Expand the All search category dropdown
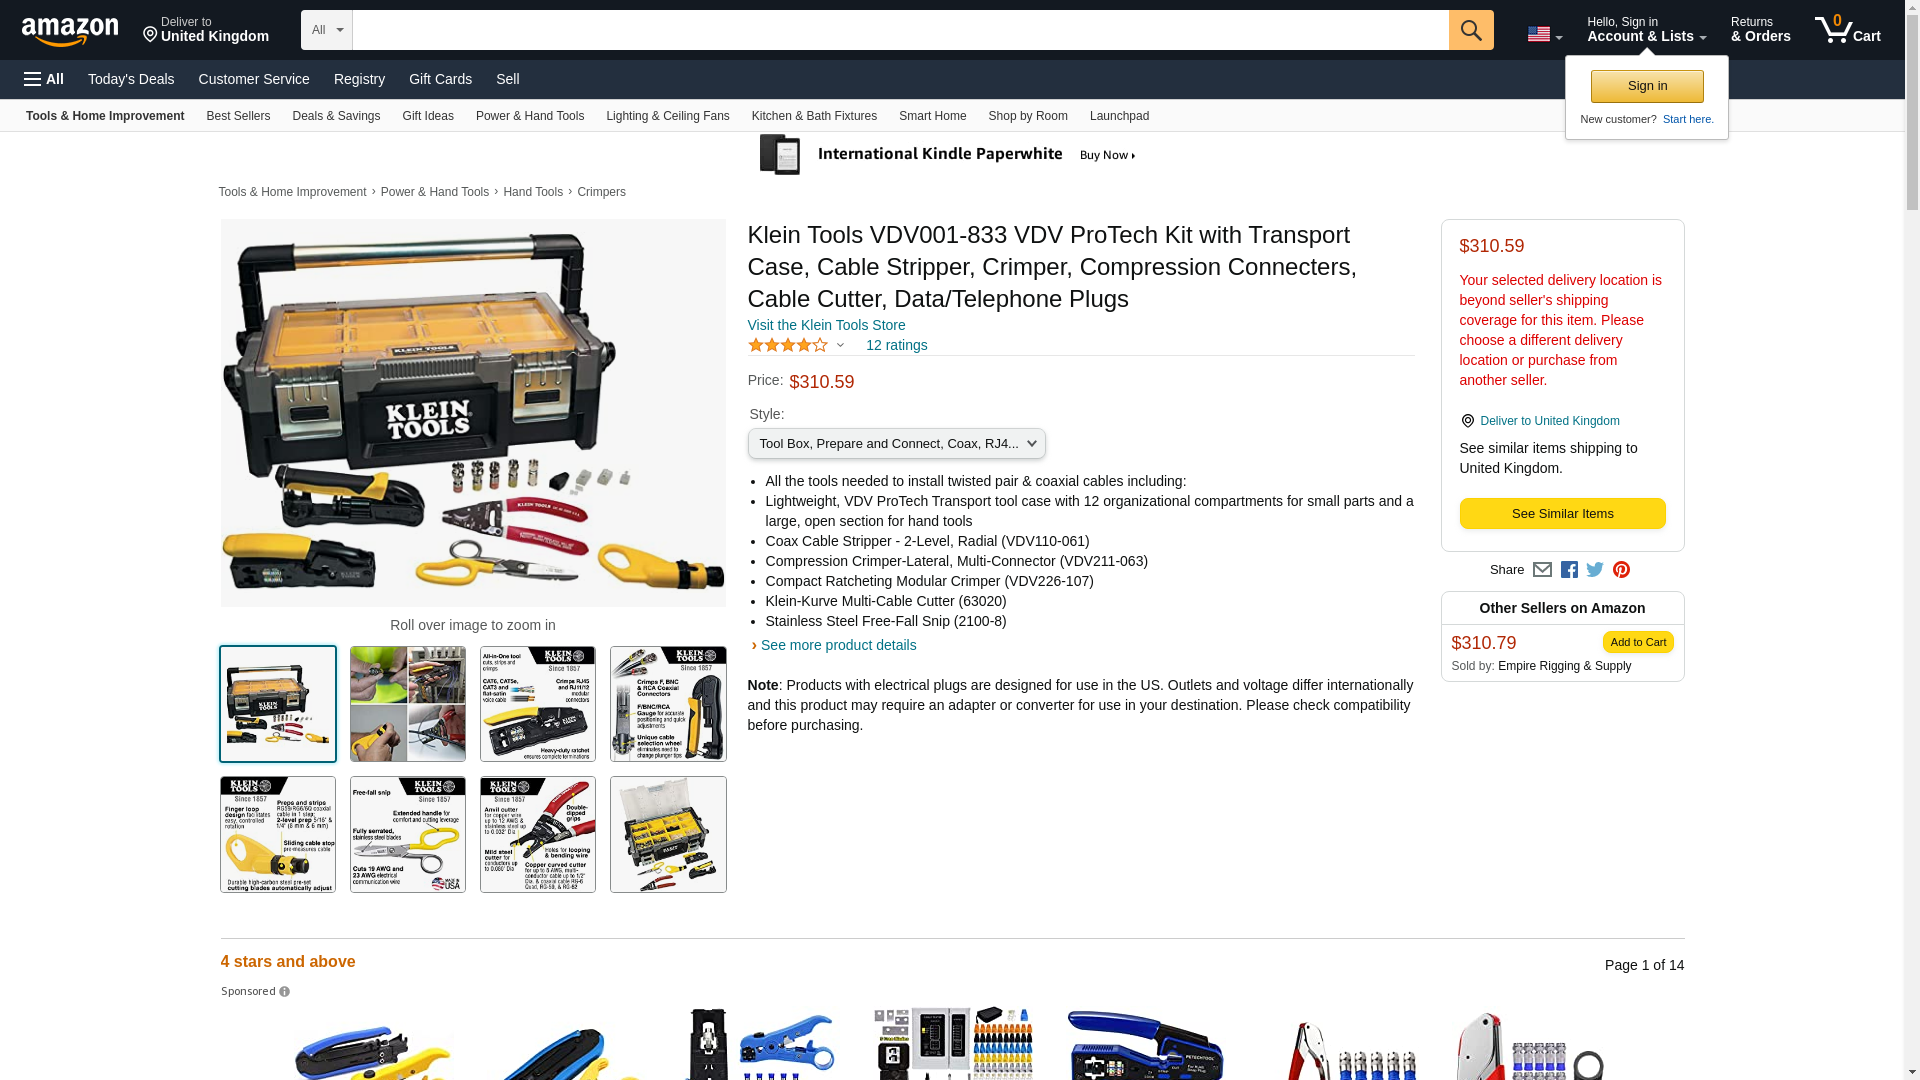1920x1080 pixels. pos(327,30)
